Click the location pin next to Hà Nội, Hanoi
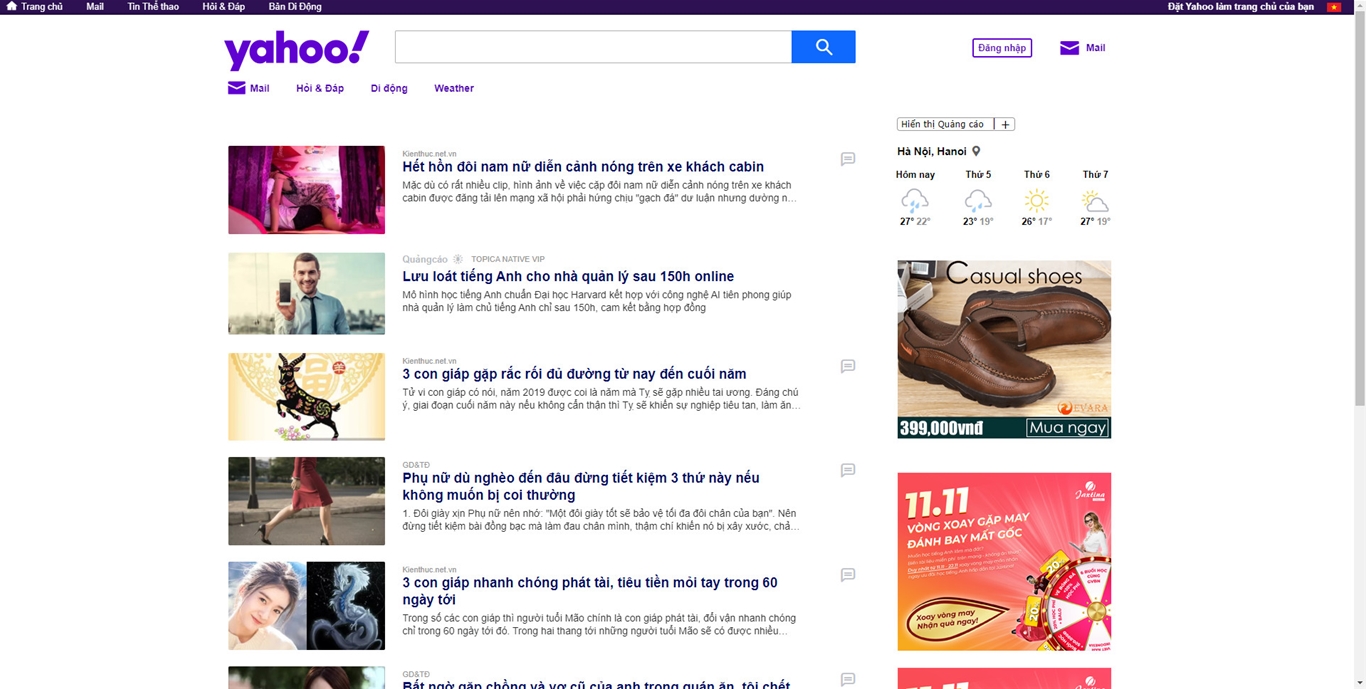 point(976,150)
